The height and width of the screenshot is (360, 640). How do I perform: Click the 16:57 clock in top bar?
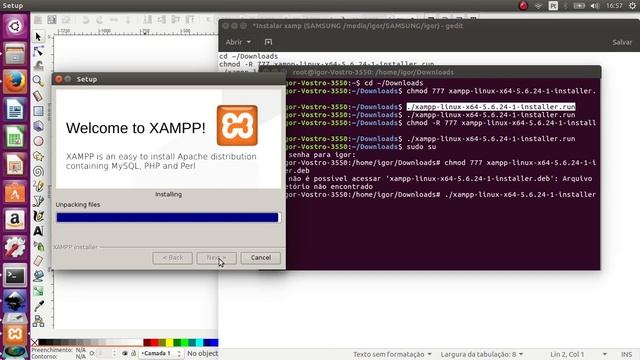[x=614, y=6]
